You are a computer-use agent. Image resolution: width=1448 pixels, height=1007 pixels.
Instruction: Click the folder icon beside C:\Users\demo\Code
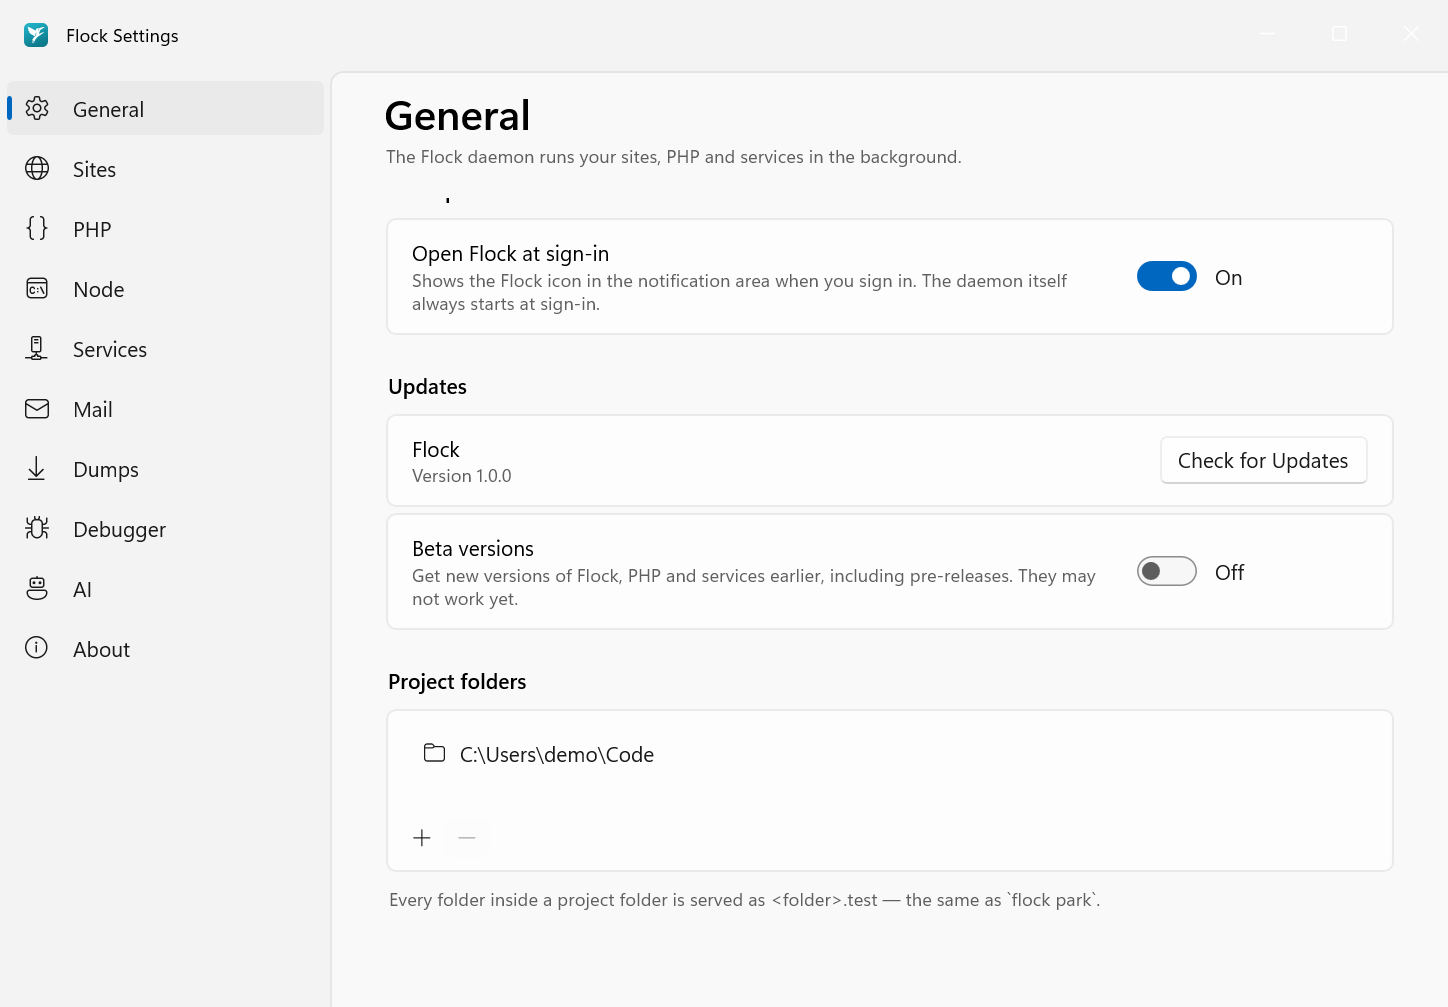(434, 753)
